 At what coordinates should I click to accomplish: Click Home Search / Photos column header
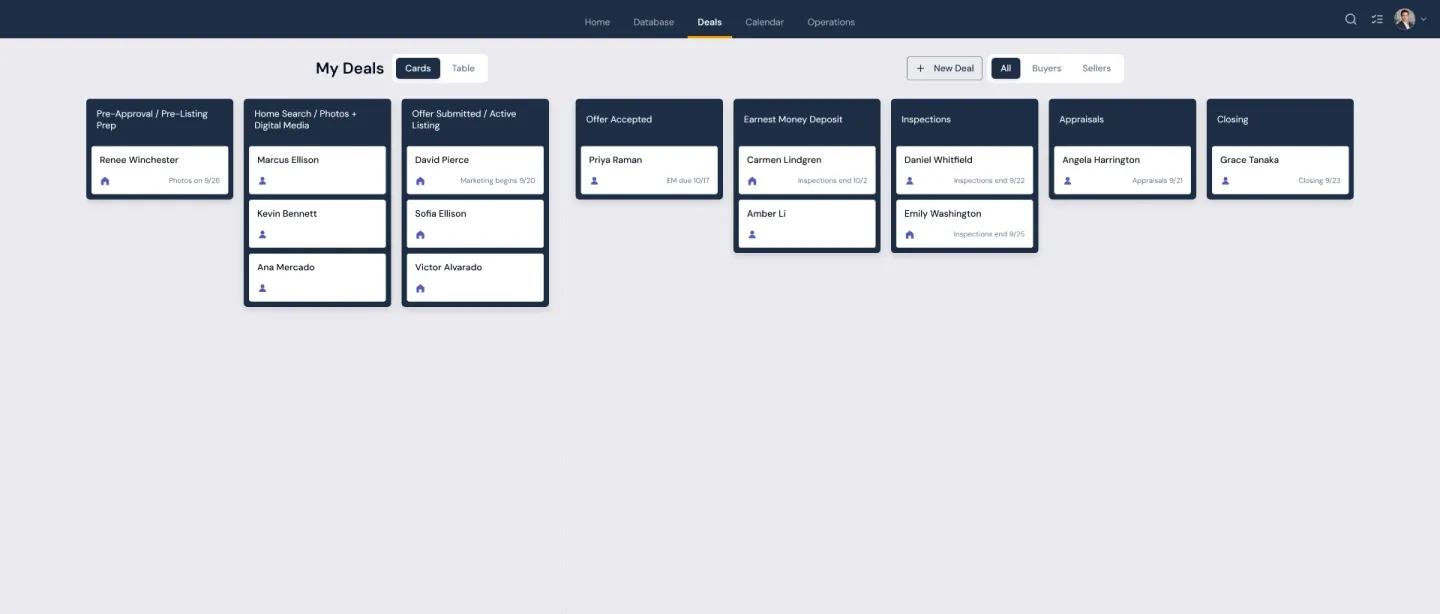click(x=317, y=120)
